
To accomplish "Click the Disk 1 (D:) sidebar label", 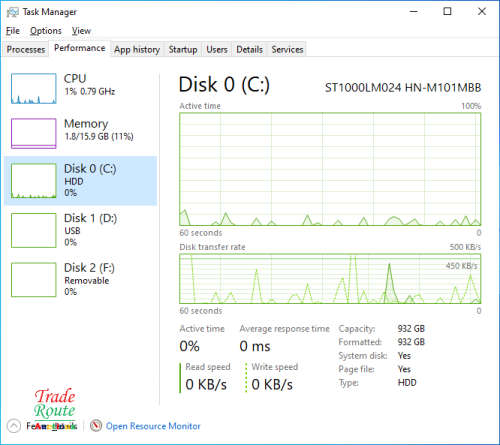I will point(90,218).
